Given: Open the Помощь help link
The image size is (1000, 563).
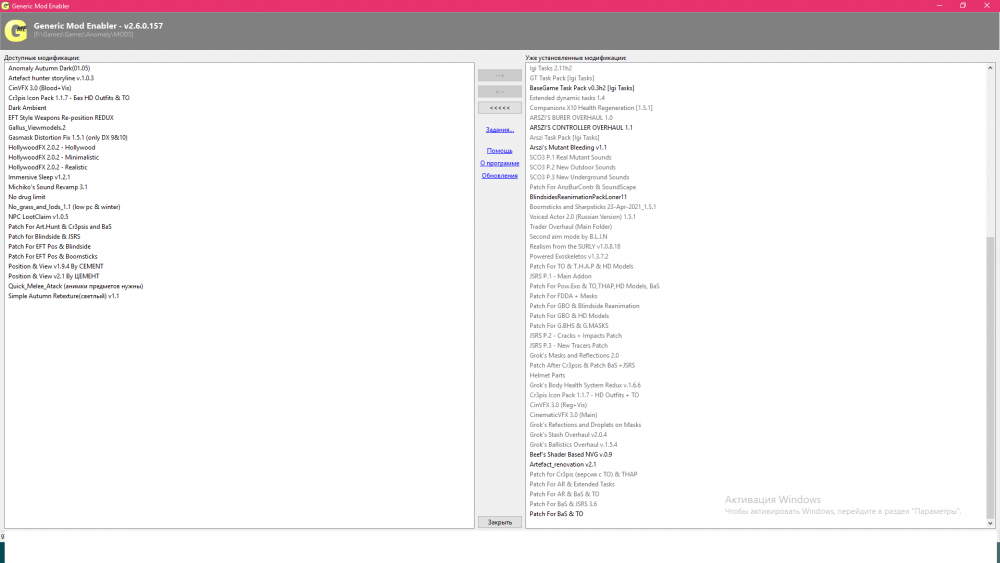Looking at the screenshot, I should [499, 151].
